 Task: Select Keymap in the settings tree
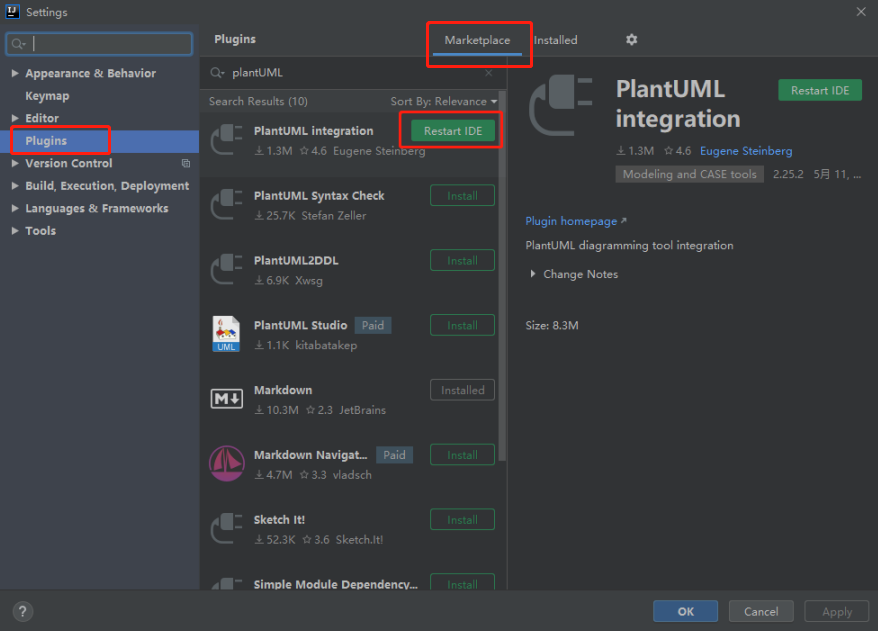point(47,96)
